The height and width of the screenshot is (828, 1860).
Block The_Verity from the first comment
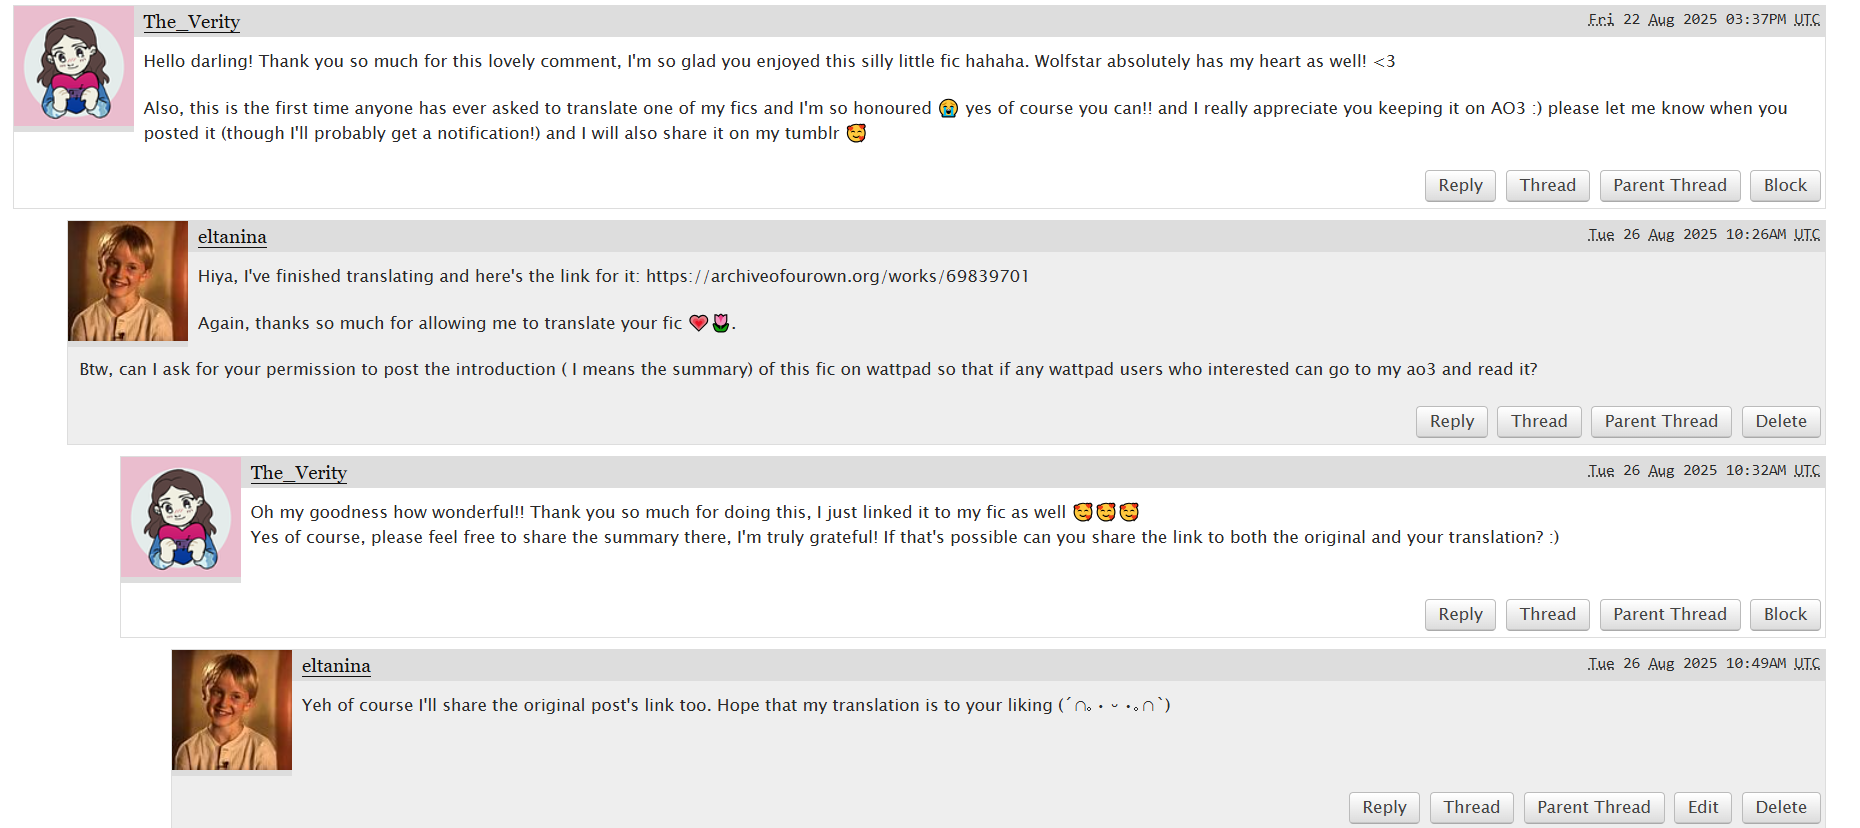click(x=1785, y=186)
